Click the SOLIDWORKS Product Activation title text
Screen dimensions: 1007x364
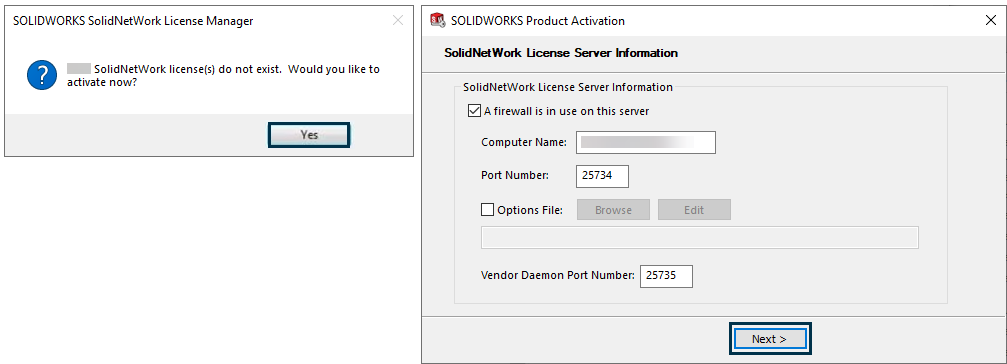point(538,21)
